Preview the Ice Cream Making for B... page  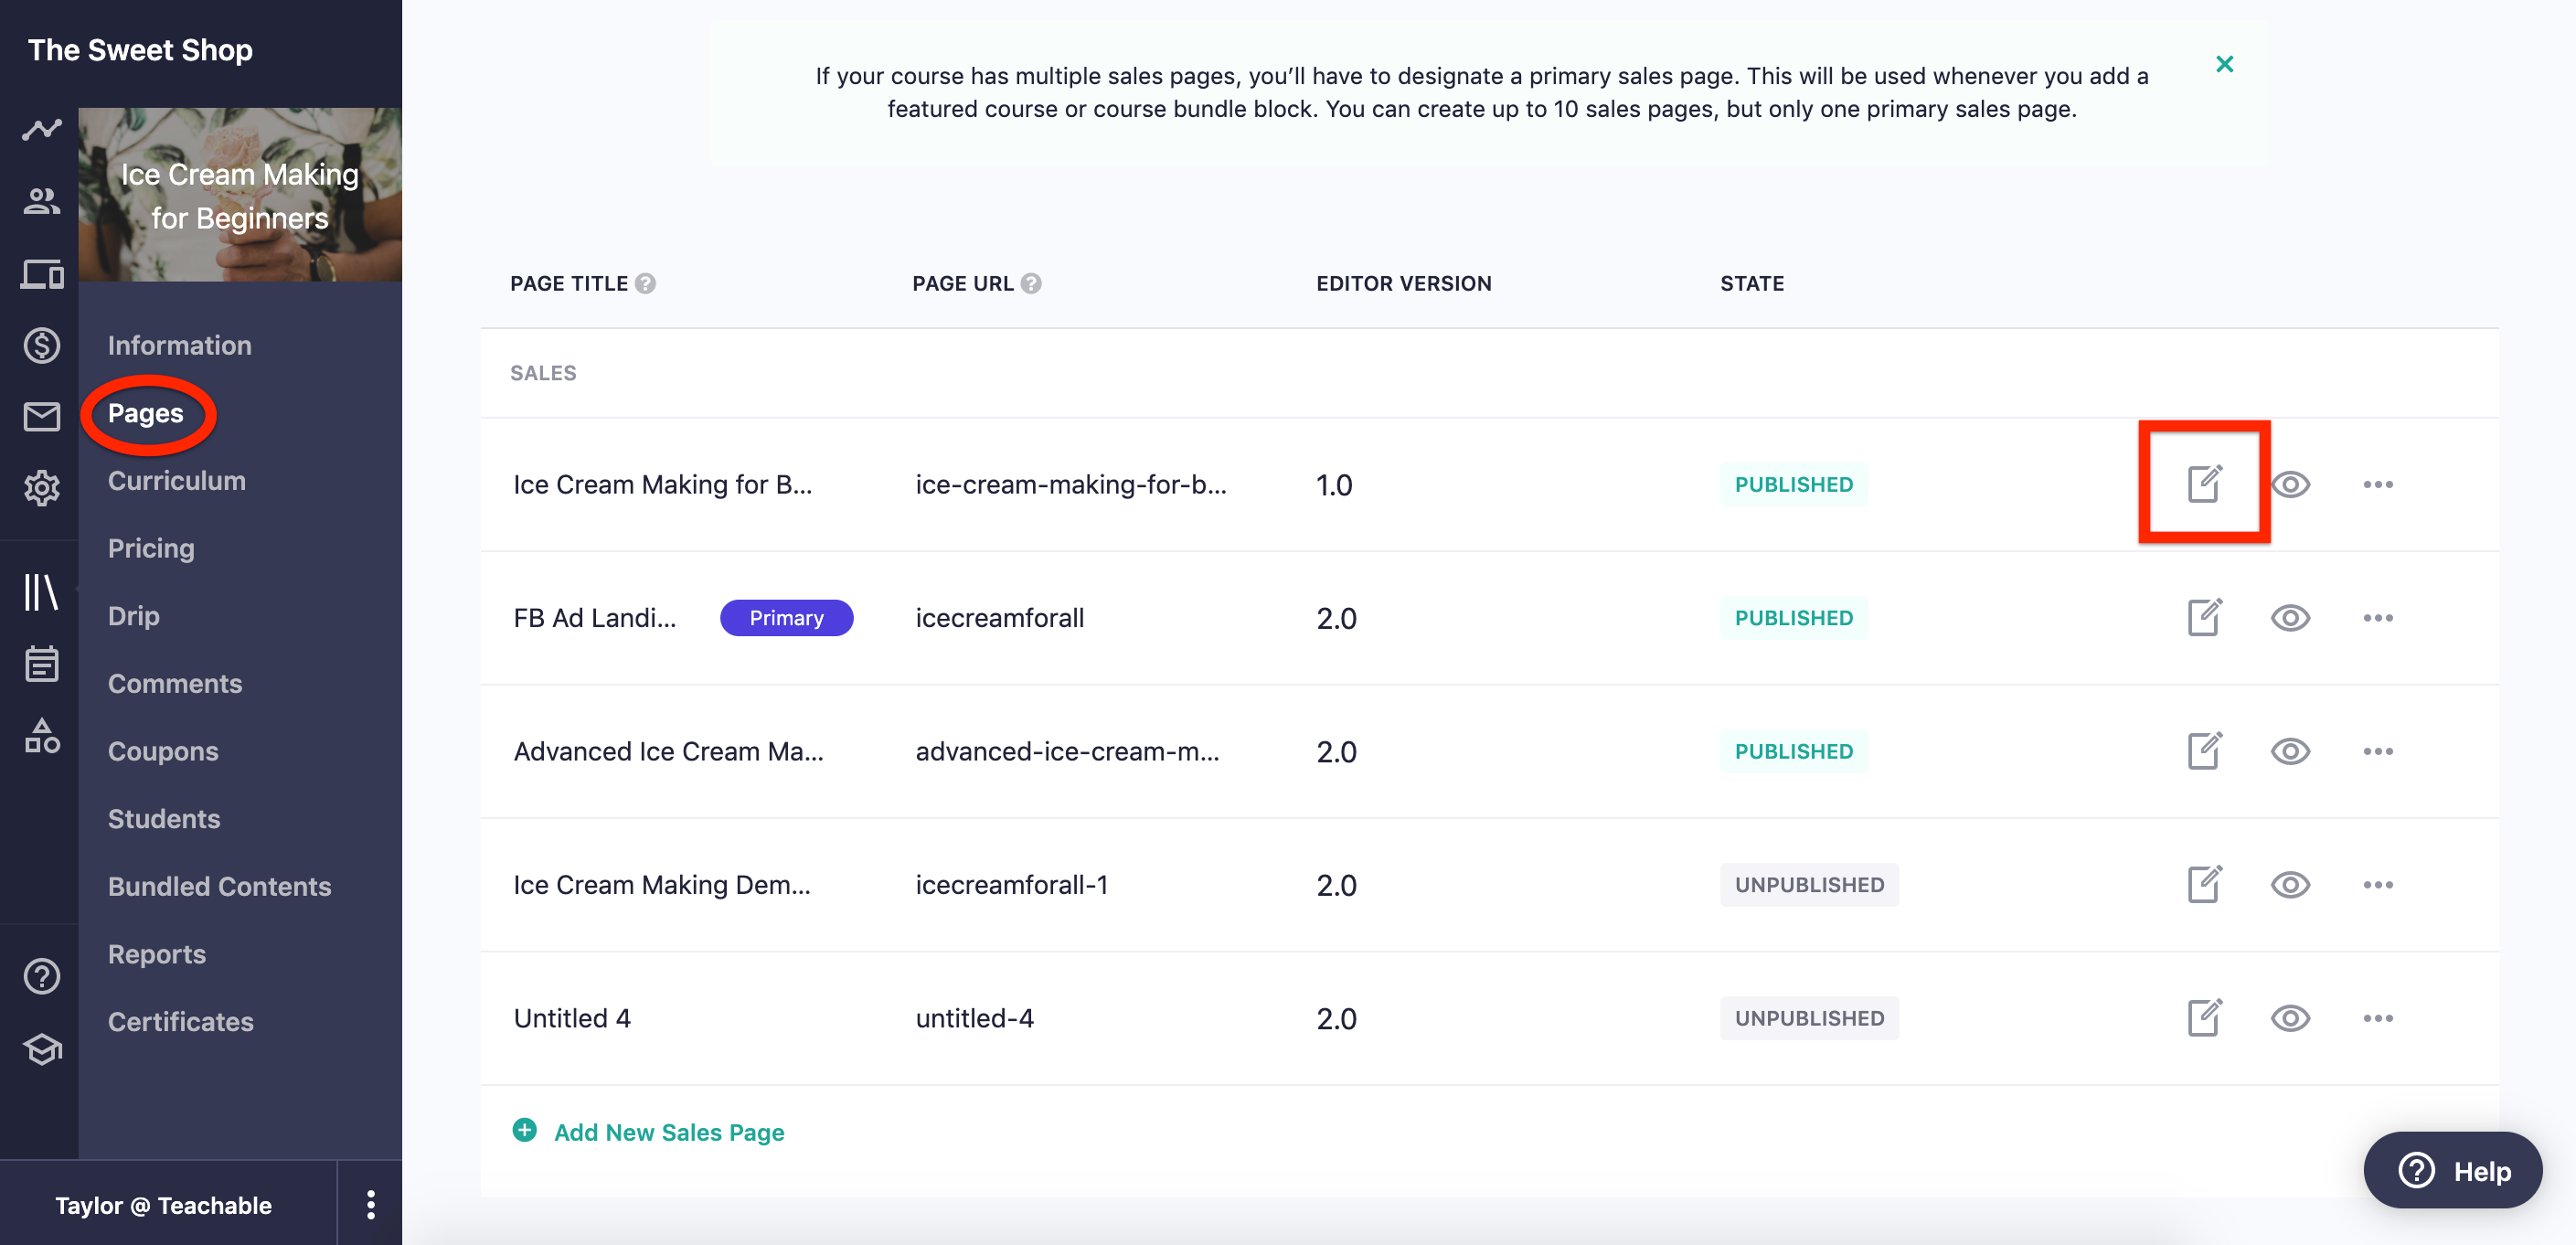[2290, 485]
